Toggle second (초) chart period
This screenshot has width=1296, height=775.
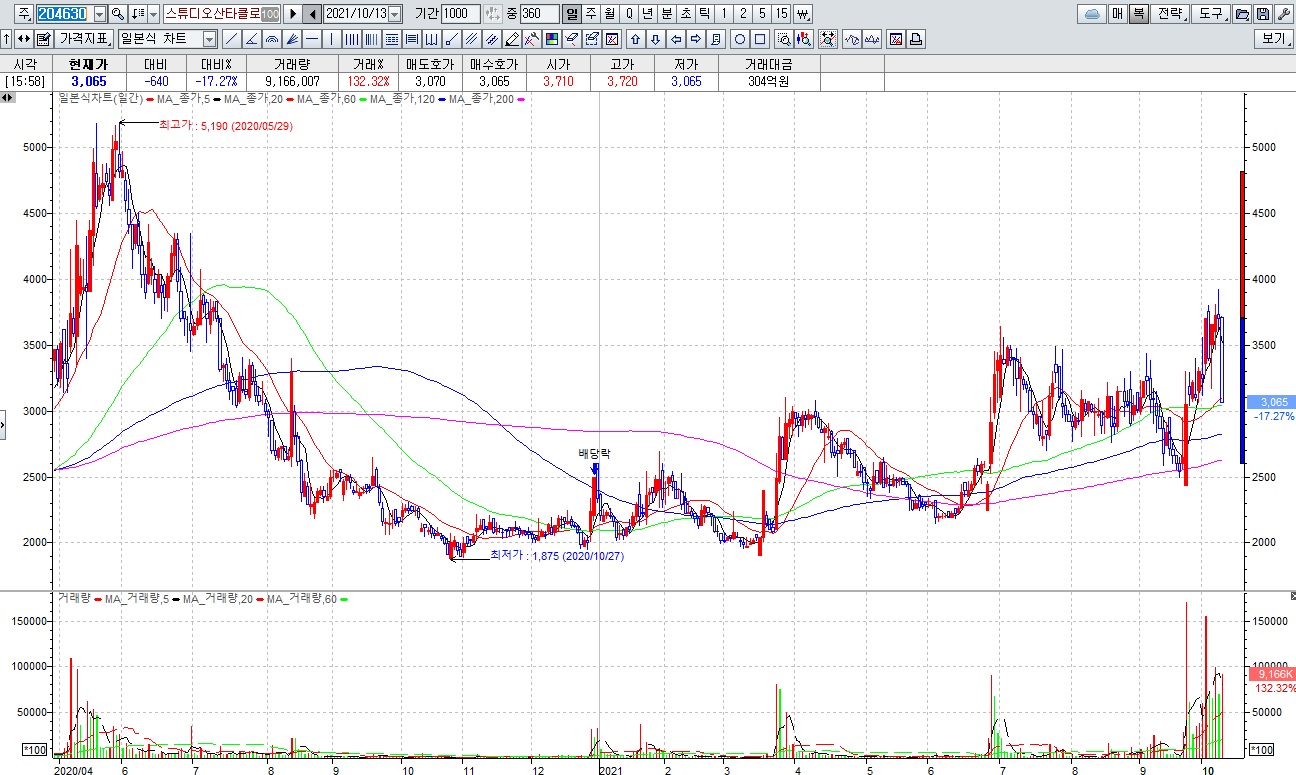point(686,14)
